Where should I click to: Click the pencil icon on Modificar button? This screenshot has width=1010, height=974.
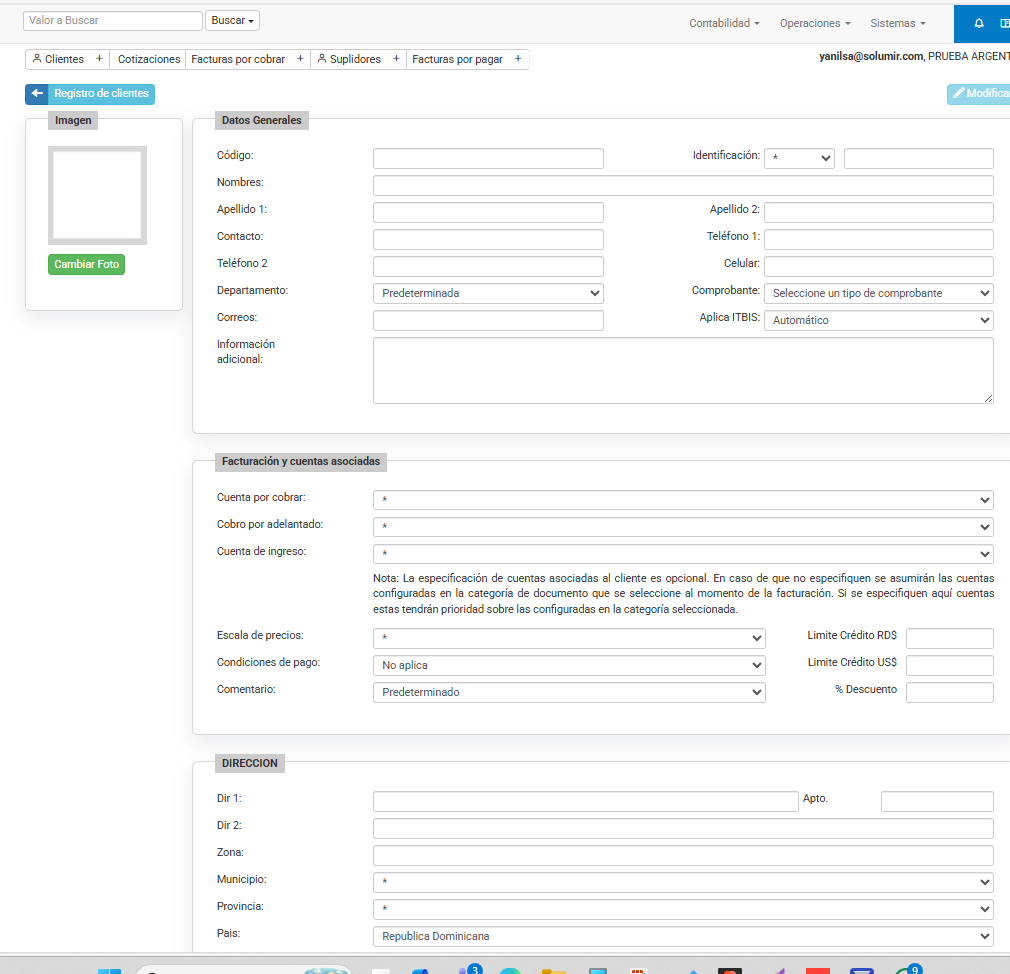(959, 93)
